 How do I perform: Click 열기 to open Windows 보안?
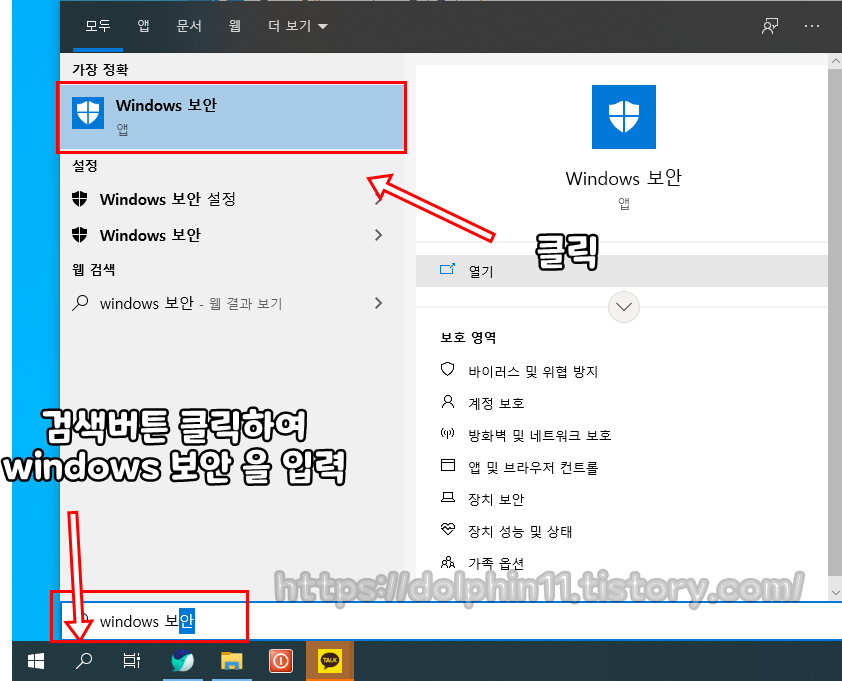[x=621, y=271]
